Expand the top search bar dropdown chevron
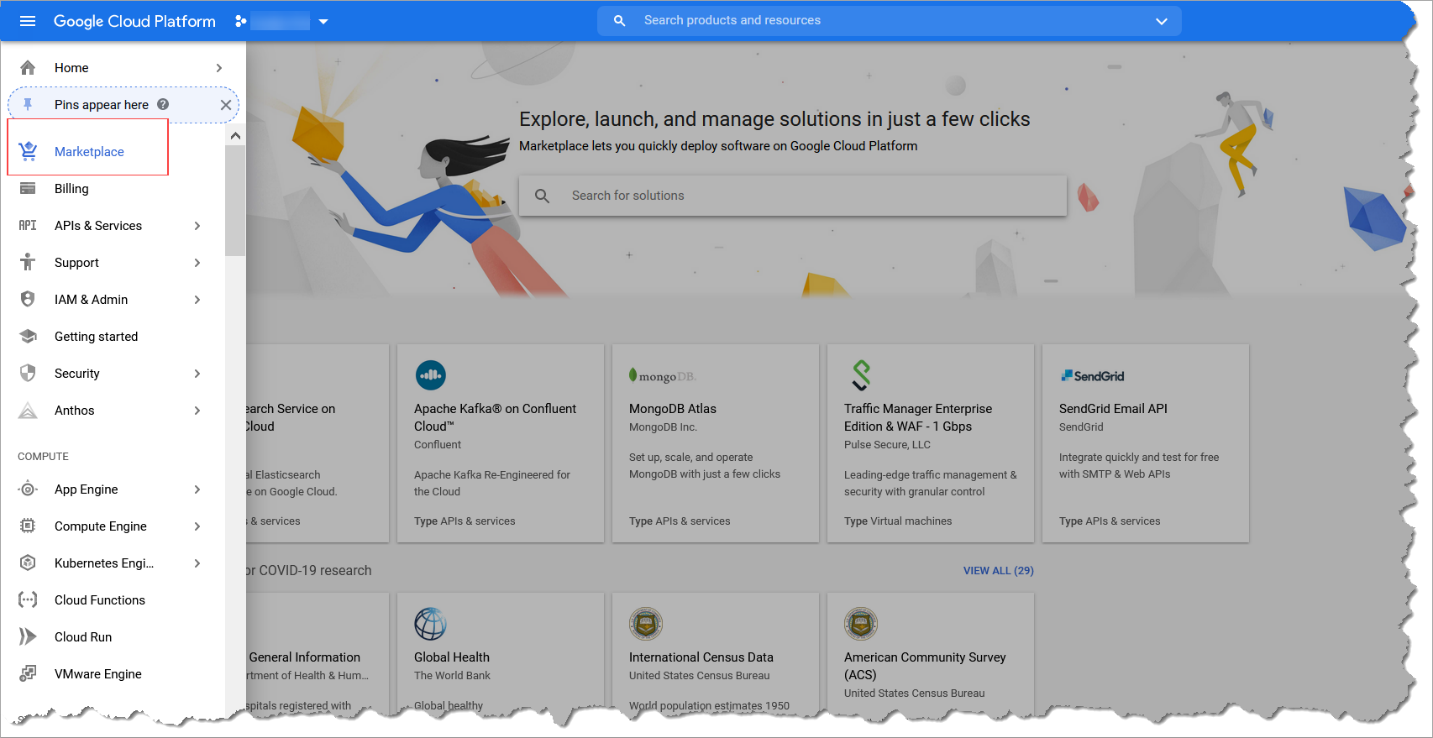The width and height of the screenshot is (1433, 738). click(1161, 21)
